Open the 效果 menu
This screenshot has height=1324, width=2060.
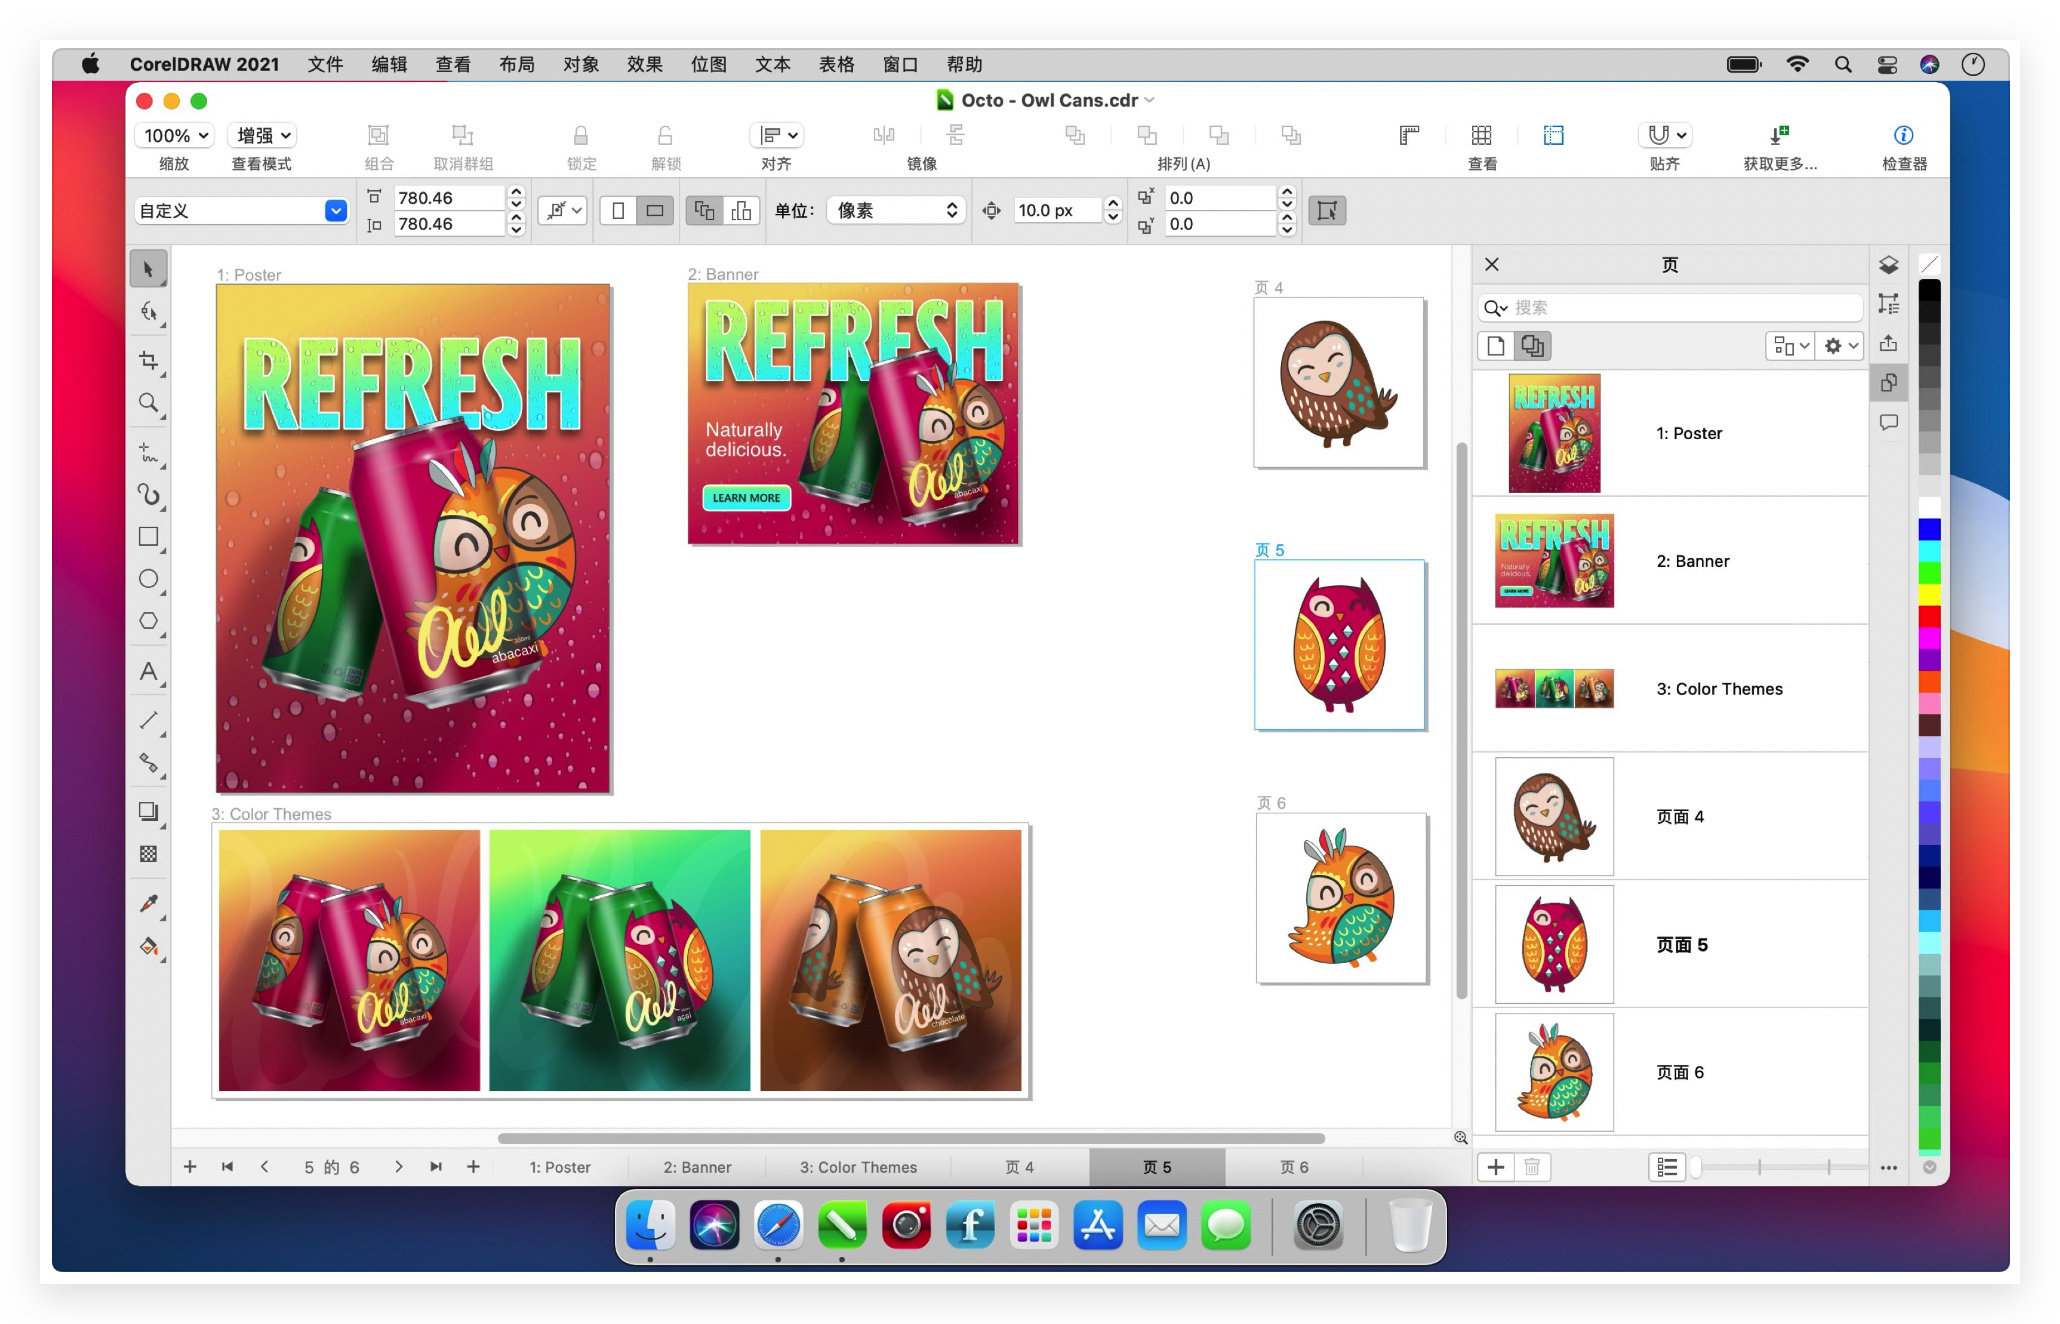(x=644, y=64)
